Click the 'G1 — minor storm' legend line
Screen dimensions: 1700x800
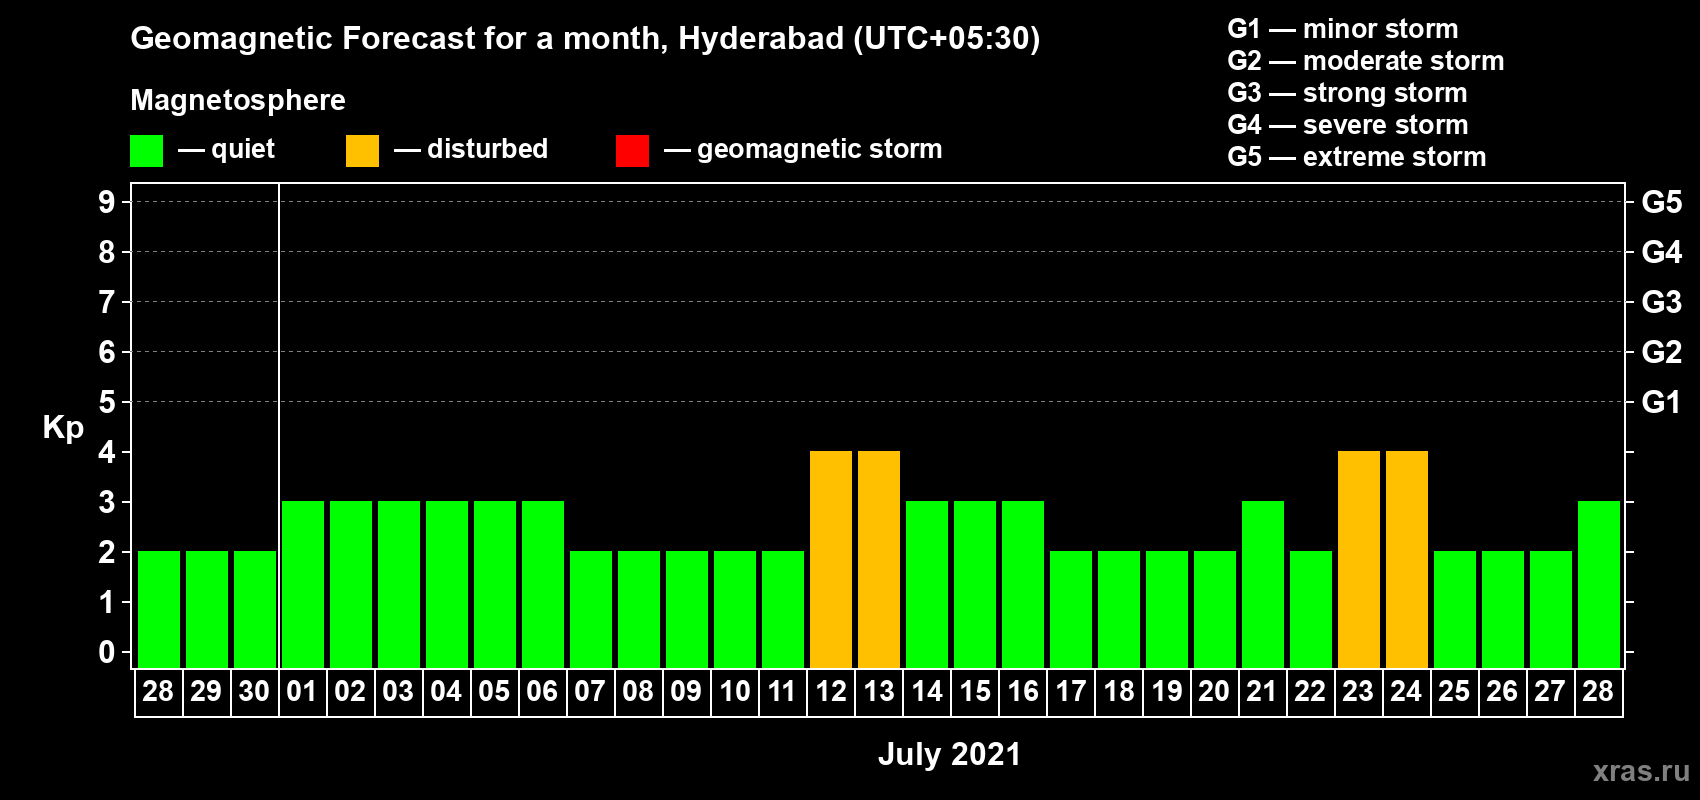click(1343, 29)
